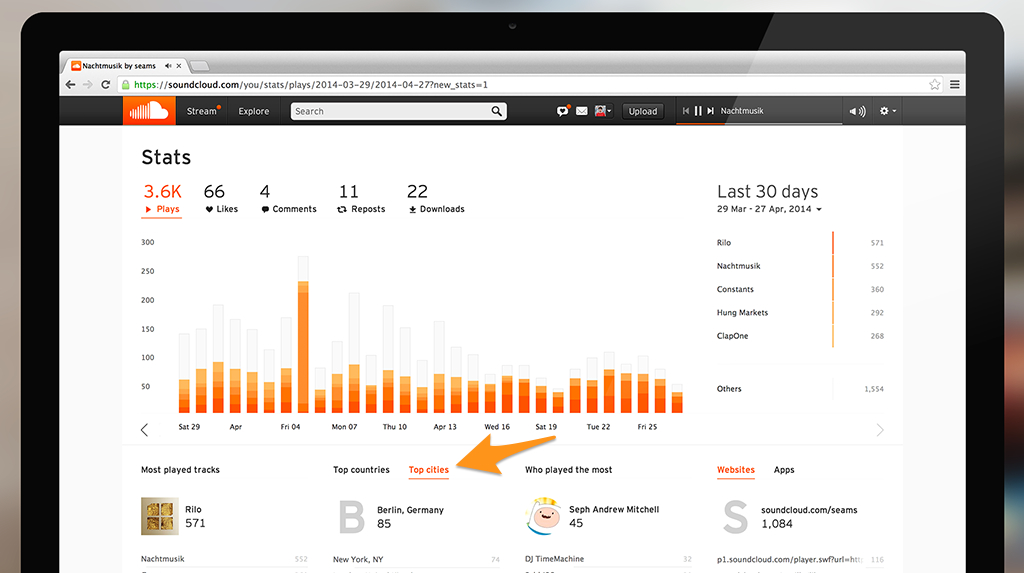The image size is (1024, 573).
Task: Click the green padlock security icon
Action: click(126, 84)
